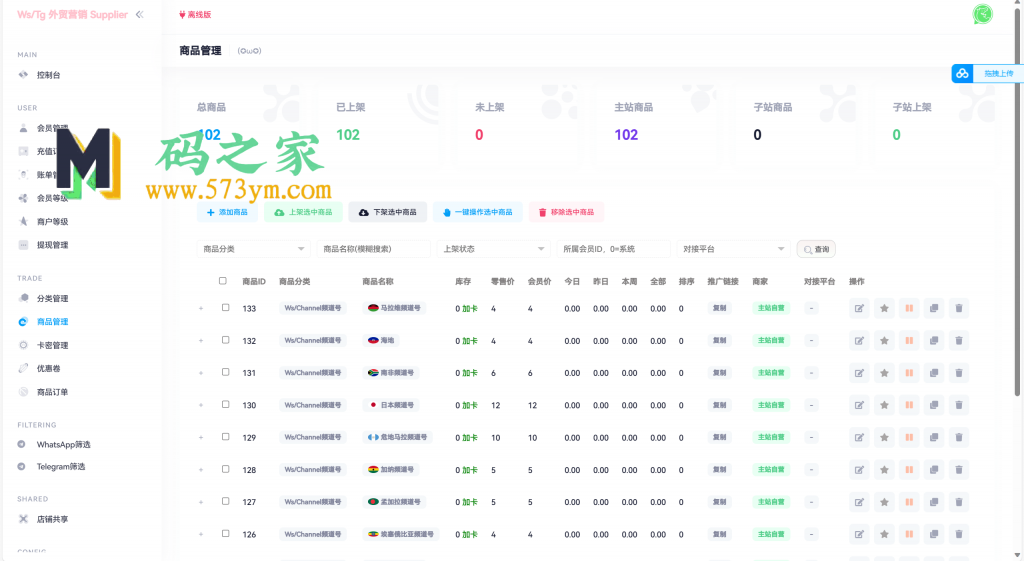The height and width of the screenshot is (561, 1024).
Task: Click the 商品名称 fuzzy search input
Action: [x=374, y=249]
